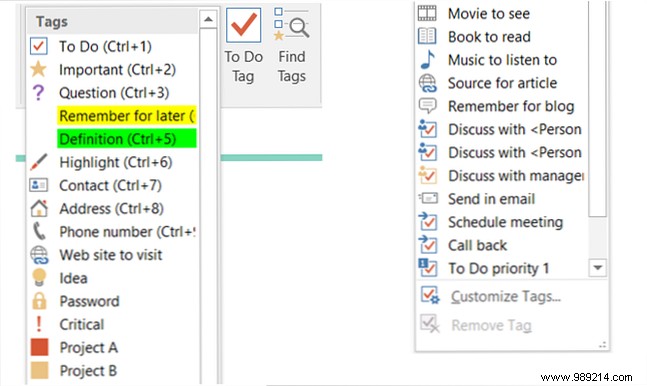Click the Movie to see film icon
647x386 pixels.
427,13
